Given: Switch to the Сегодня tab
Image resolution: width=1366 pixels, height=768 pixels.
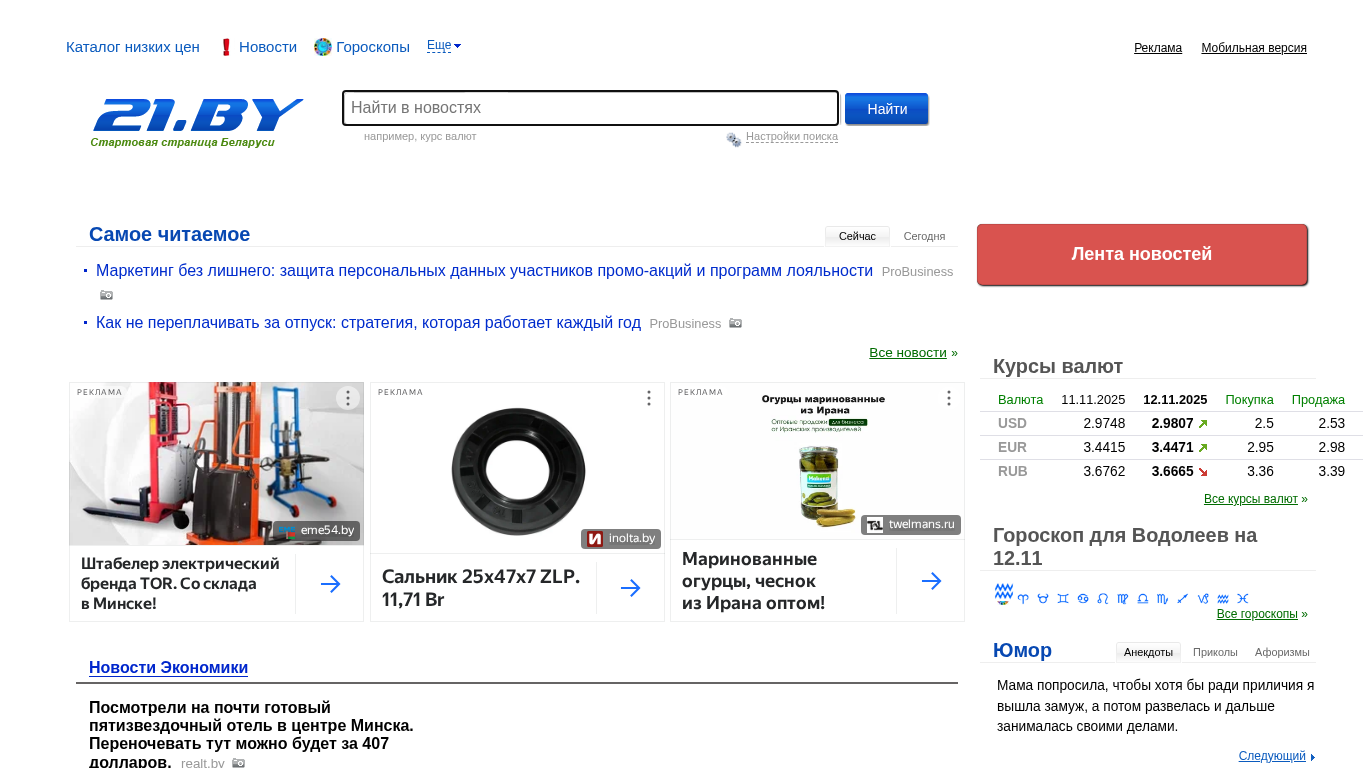Looking at the screenshot, I should pyautogui.click(x=924, y=236).
